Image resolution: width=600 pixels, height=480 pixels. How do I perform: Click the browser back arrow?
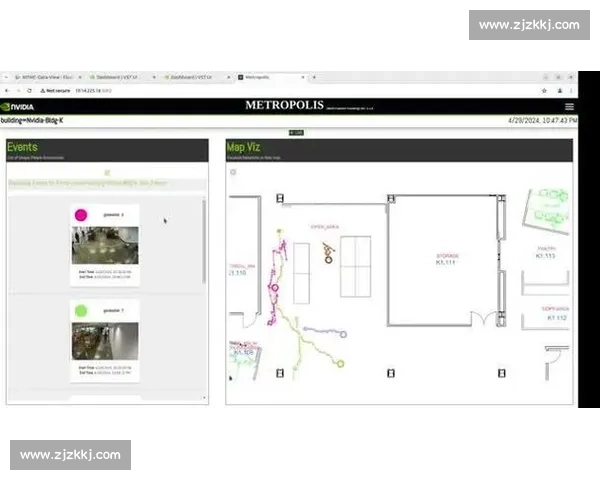tap(7, 91)
